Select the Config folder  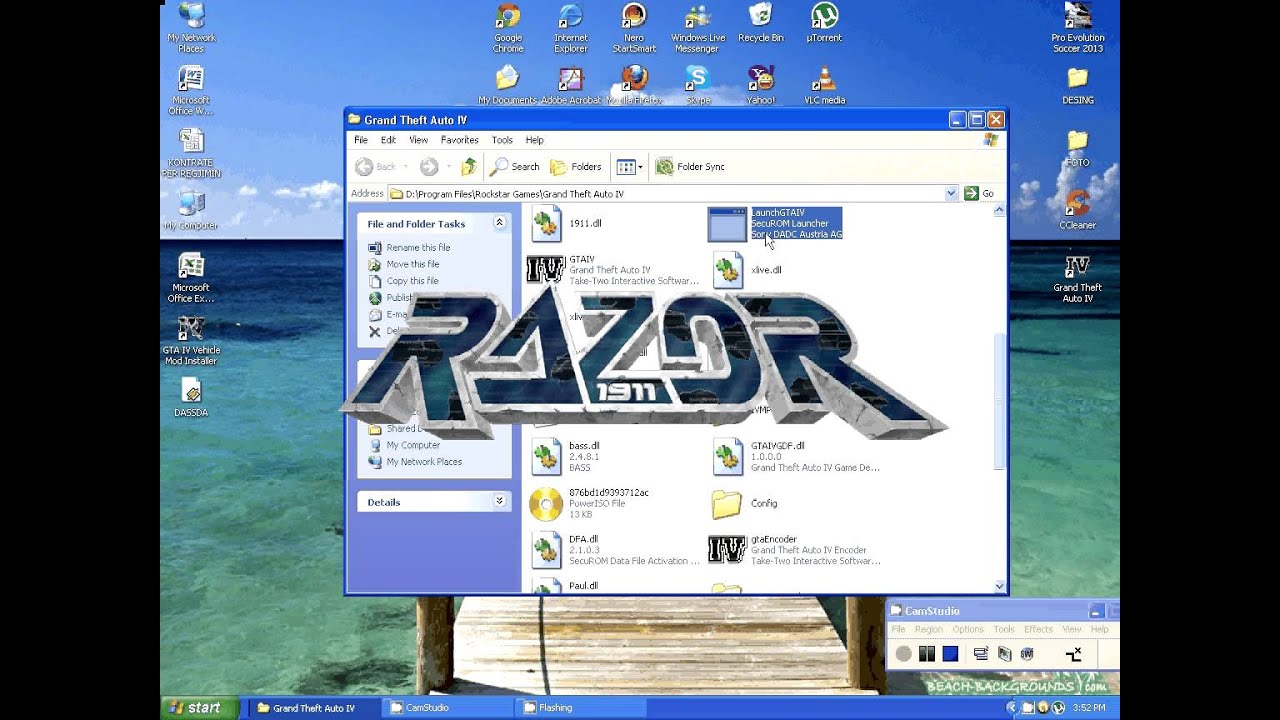(x=744, y=503)
